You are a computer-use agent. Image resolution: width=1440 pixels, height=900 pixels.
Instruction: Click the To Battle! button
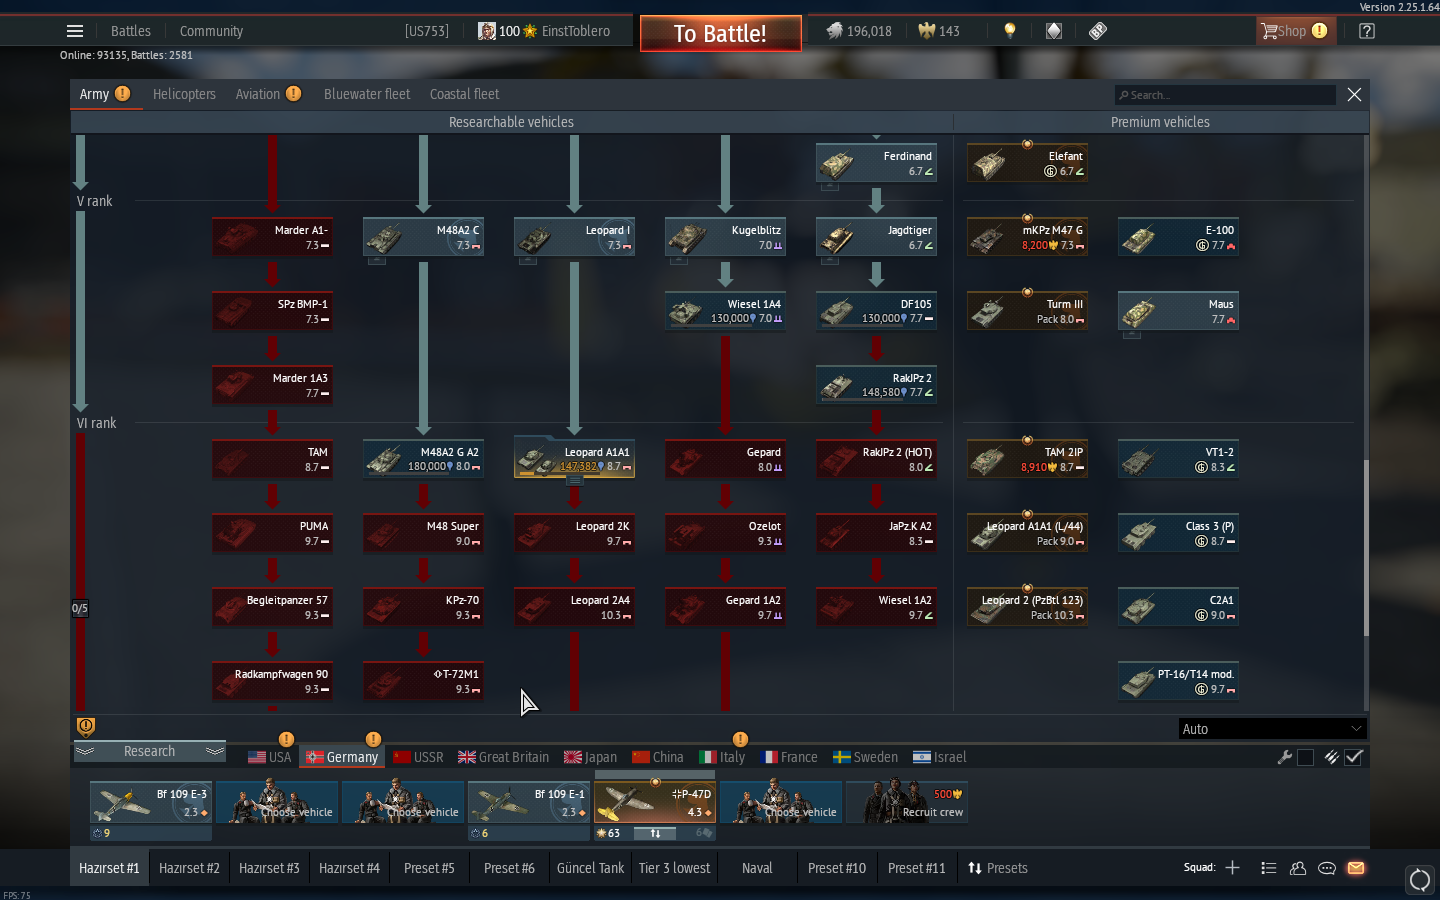[720, 33]
